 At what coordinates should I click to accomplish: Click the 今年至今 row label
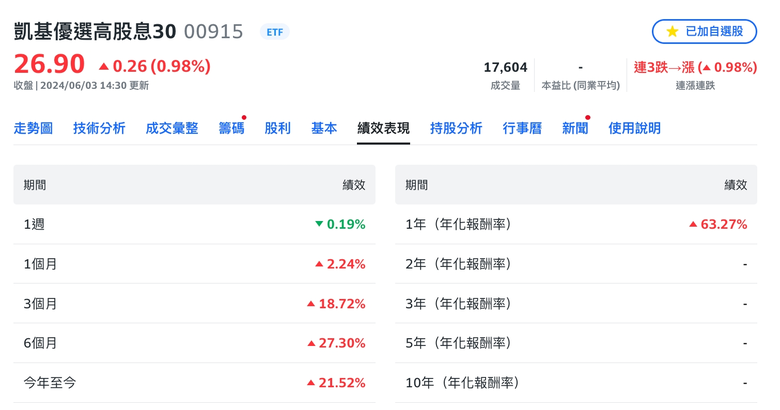point(50,383)
